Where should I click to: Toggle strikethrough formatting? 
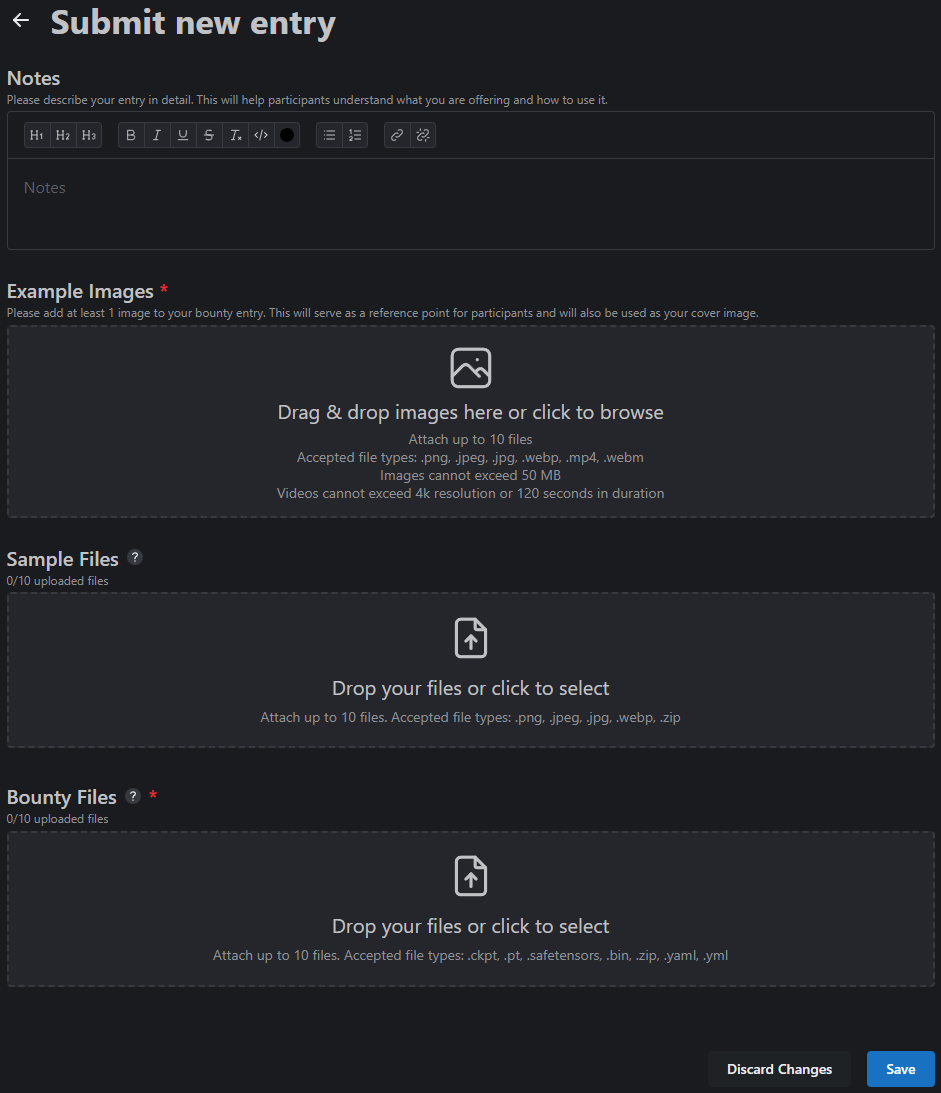pos(209,135)
